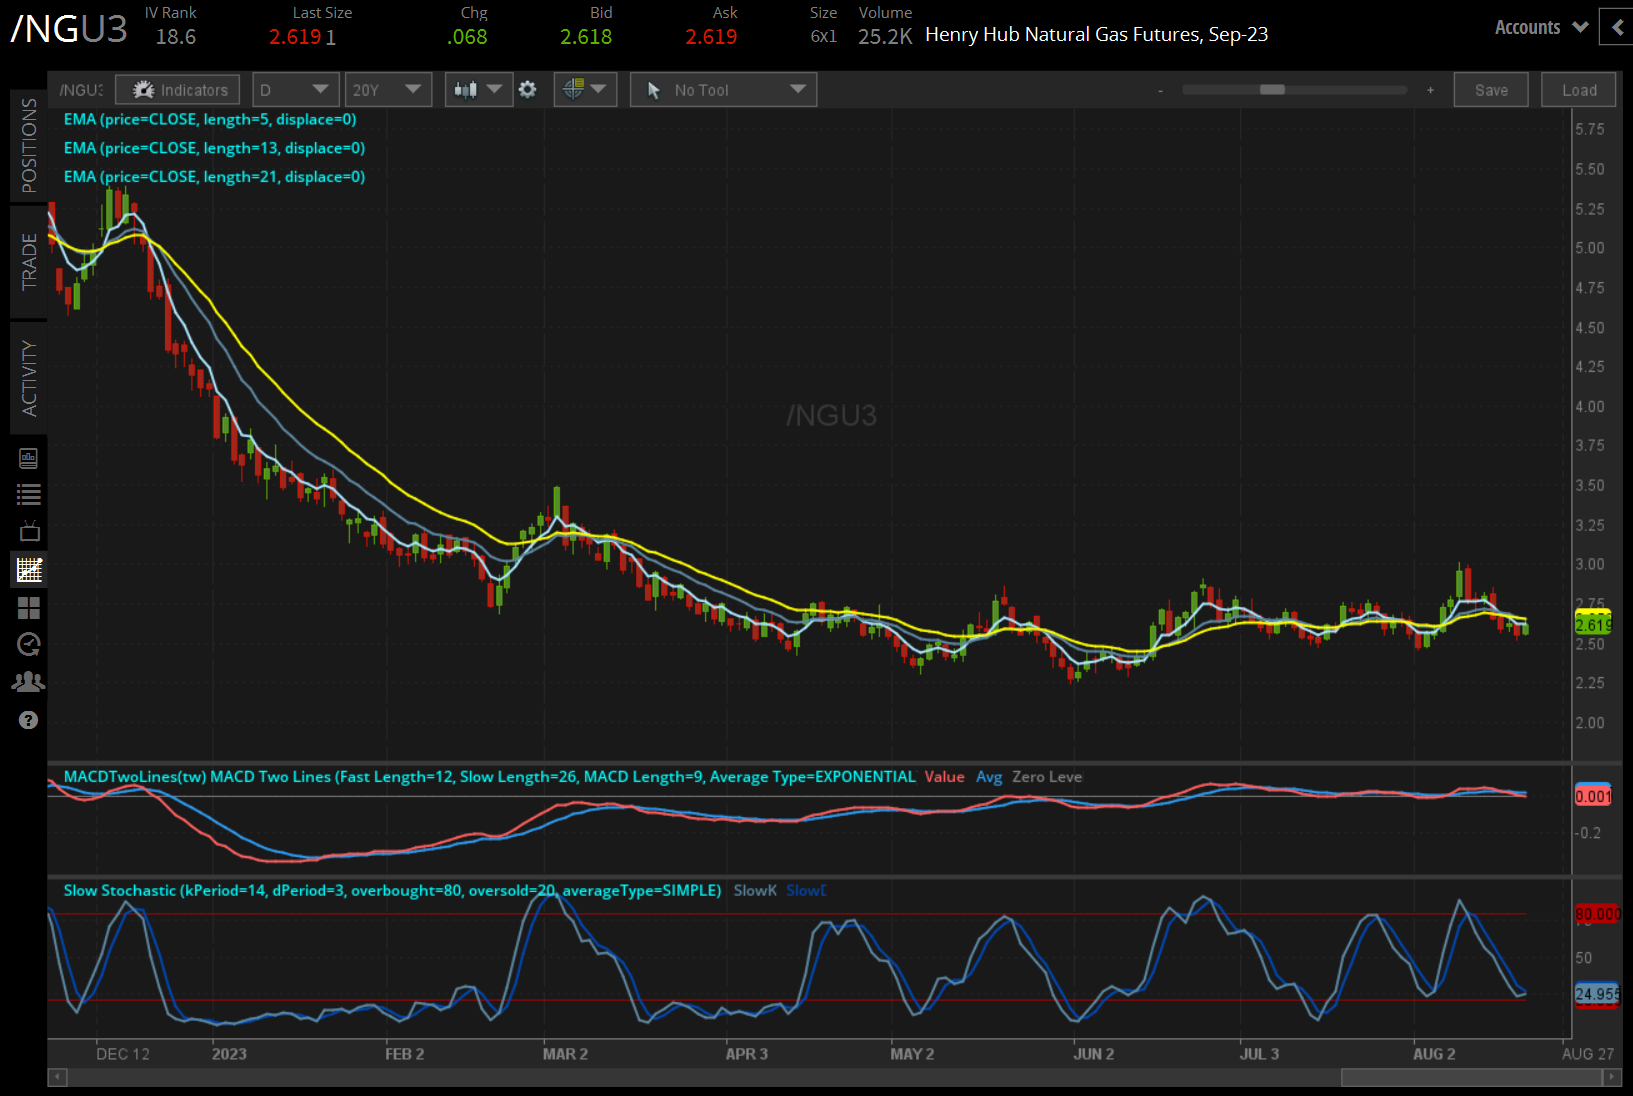This screenshot has width=1633, height=1096.
Task: Select the EMA length=5 indicator label
Action: coord(210,119)
